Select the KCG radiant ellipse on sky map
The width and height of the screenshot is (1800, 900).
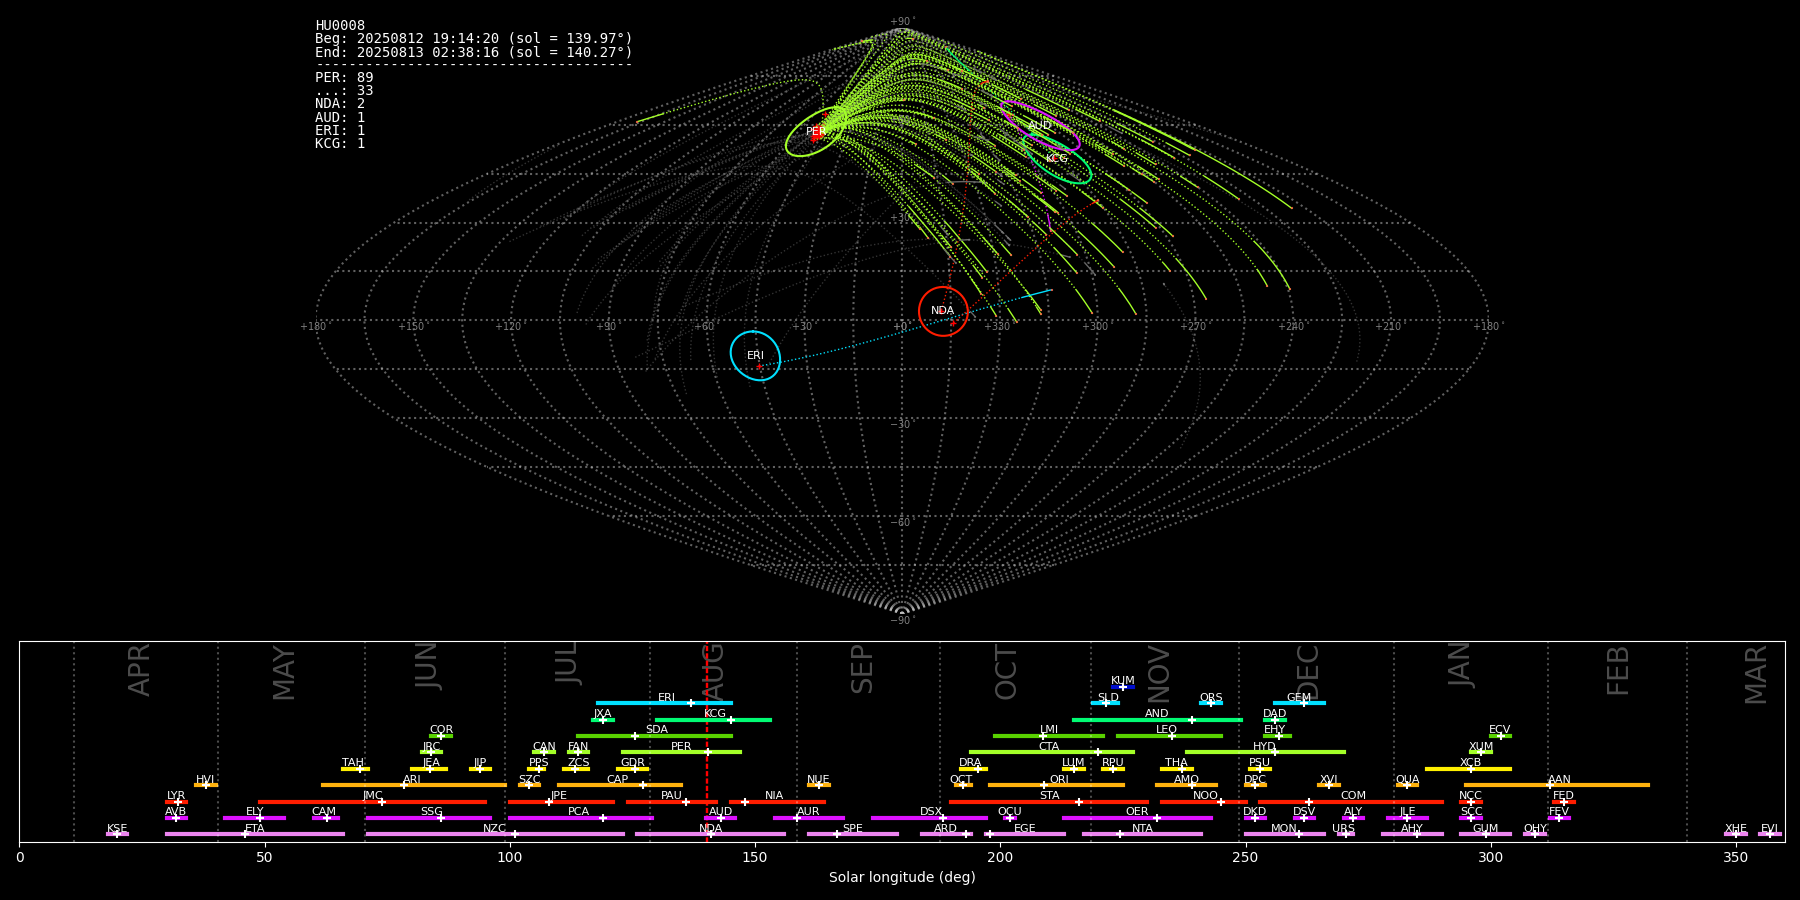pos(1057,159)
